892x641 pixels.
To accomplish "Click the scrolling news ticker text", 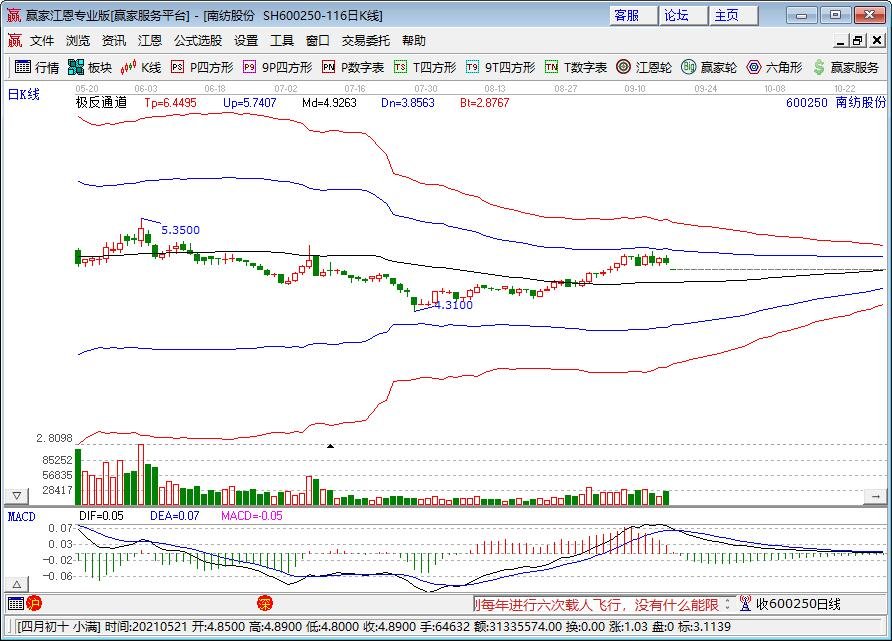I will coord(597,604).
